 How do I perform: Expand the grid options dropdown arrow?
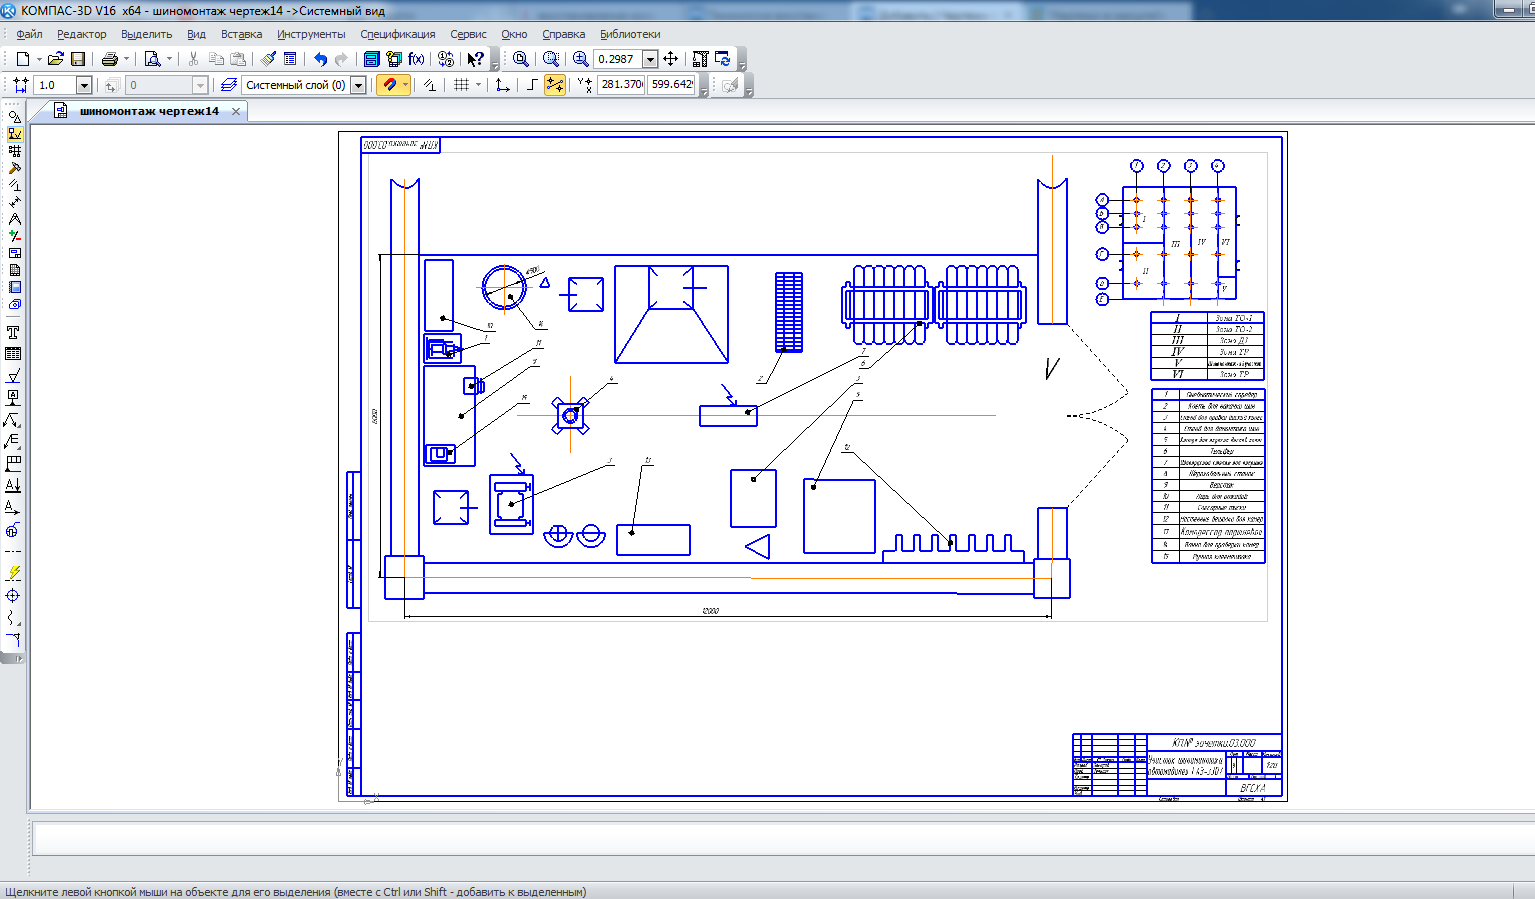pyautogui.click(x=478, y=85)
